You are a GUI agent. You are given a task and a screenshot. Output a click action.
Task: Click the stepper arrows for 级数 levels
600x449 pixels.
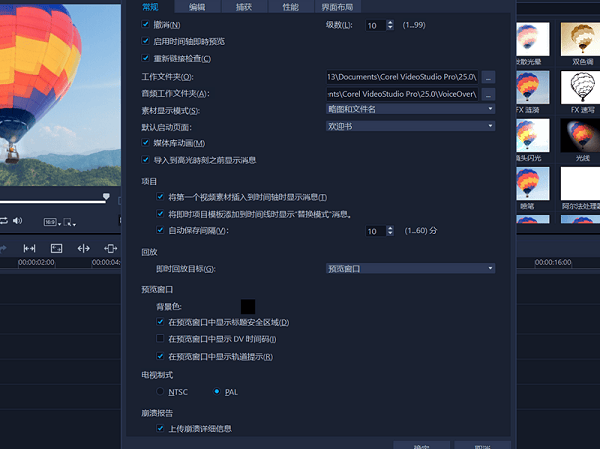pos(390,25)
